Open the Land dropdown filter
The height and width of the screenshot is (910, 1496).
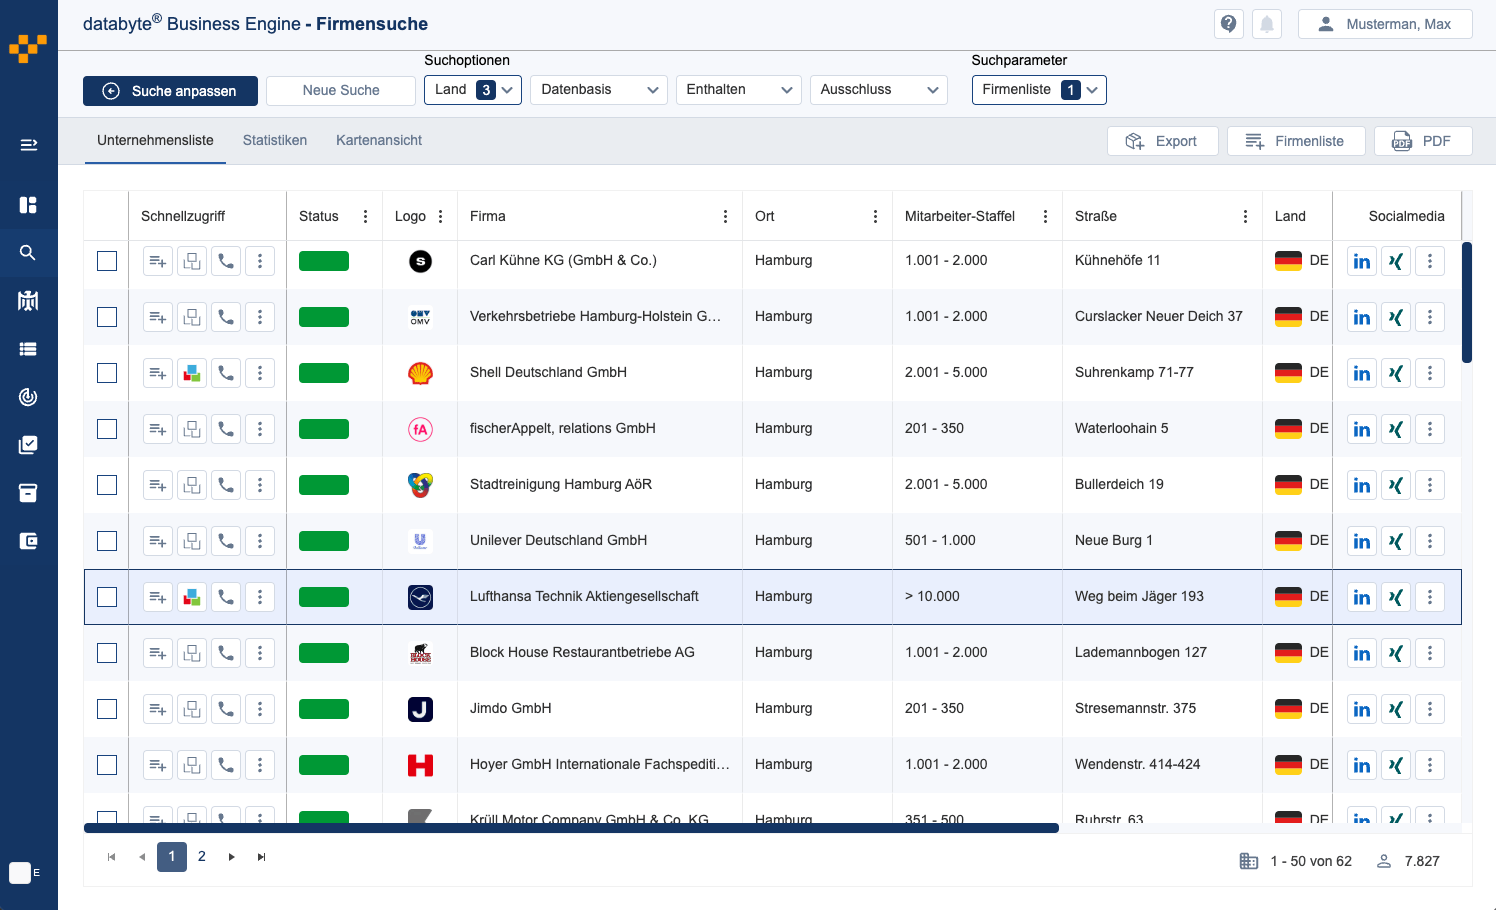tap(472, 90)
